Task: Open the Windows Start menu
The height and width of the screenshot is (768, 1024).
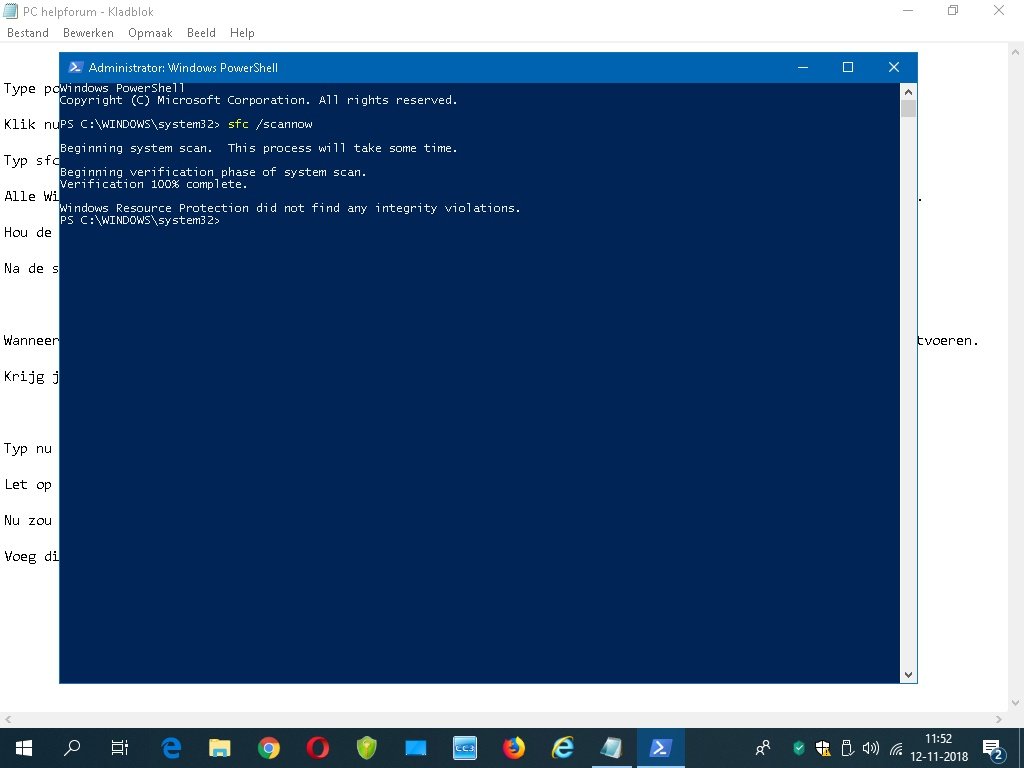Action: click(24, 748)
